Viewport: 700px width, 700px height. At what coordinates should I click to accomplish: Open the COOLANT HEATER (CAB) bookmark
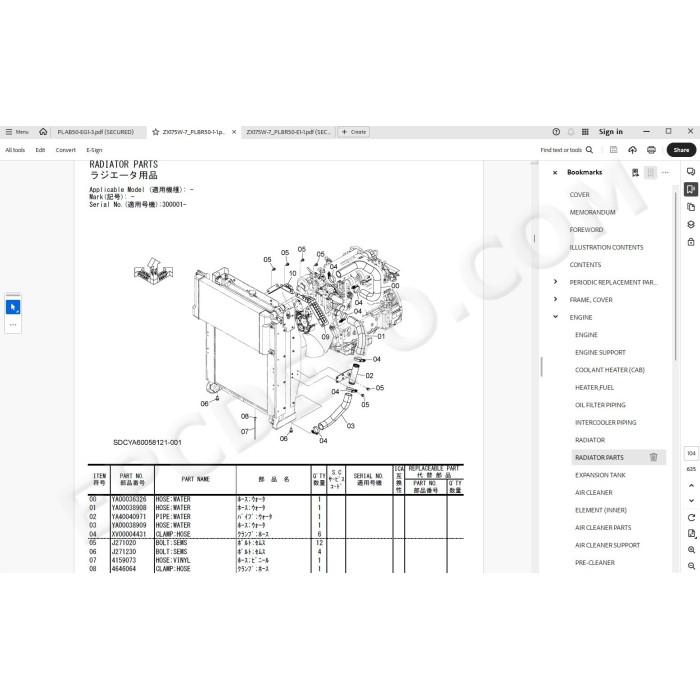610,370
